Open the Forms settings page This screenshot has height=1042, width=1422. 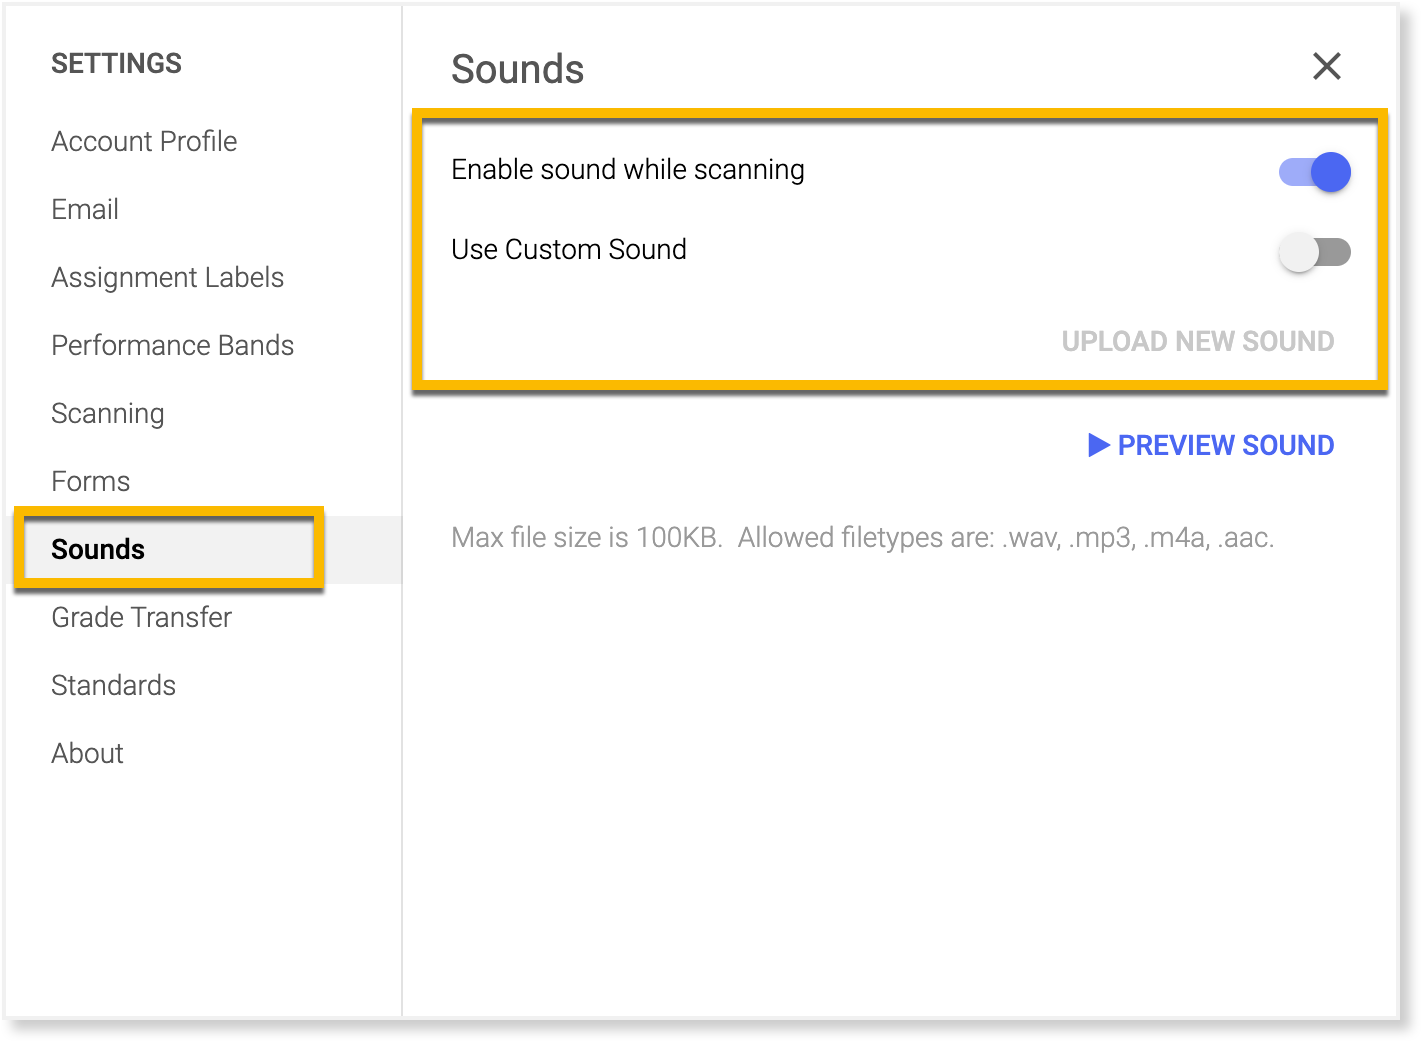point(90,482)
